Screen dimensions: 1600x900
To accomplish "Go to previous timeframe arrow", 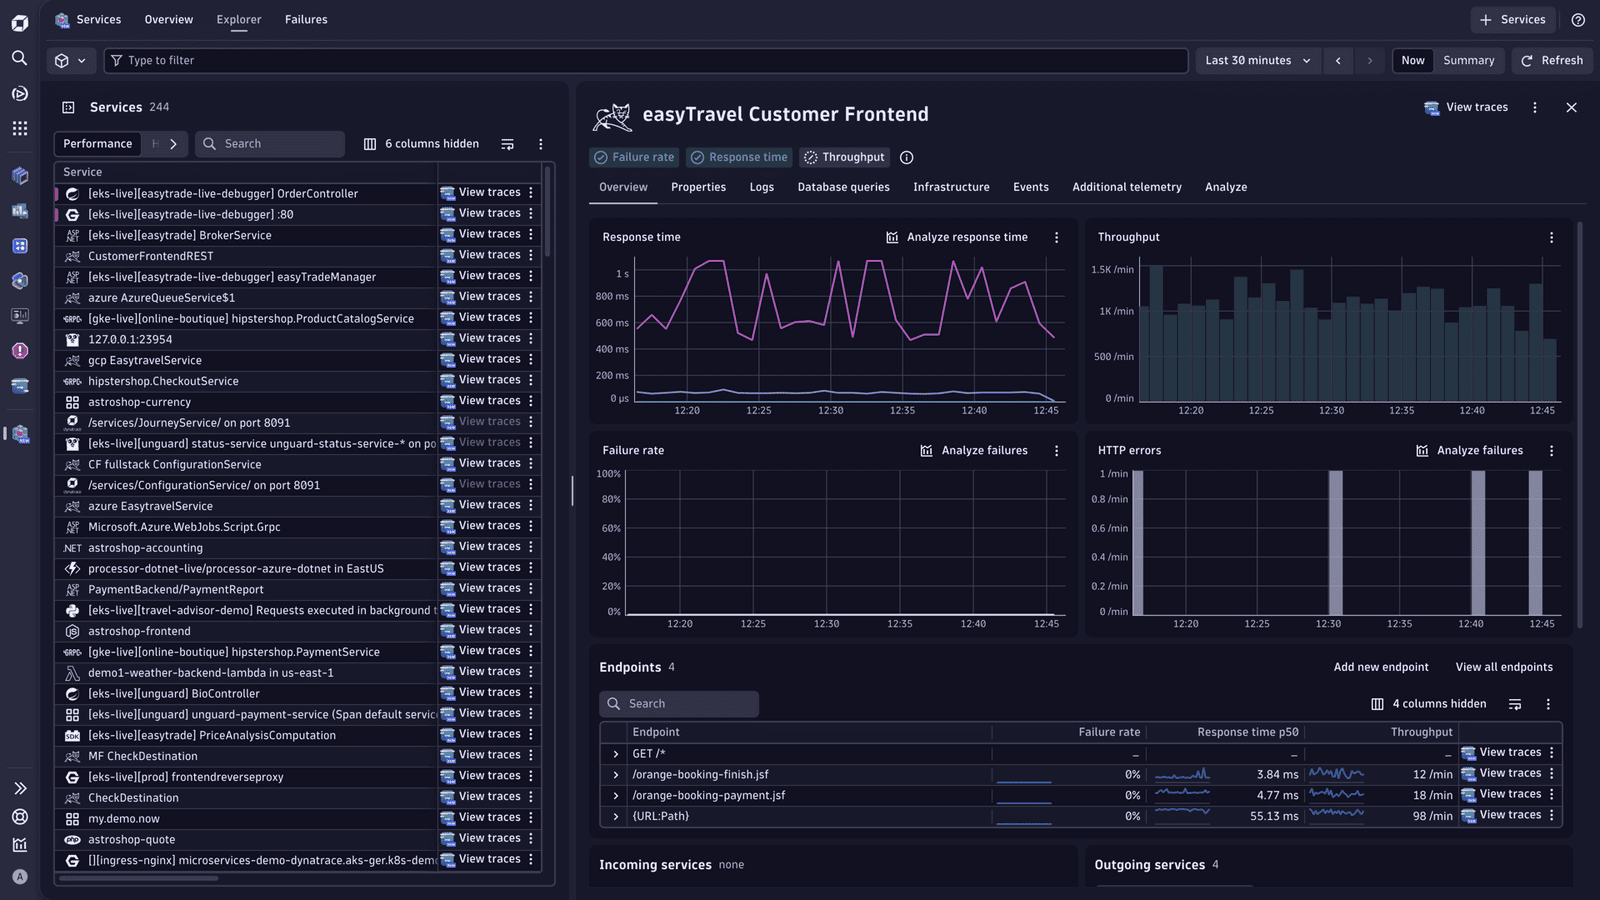I will point(1338,61).
